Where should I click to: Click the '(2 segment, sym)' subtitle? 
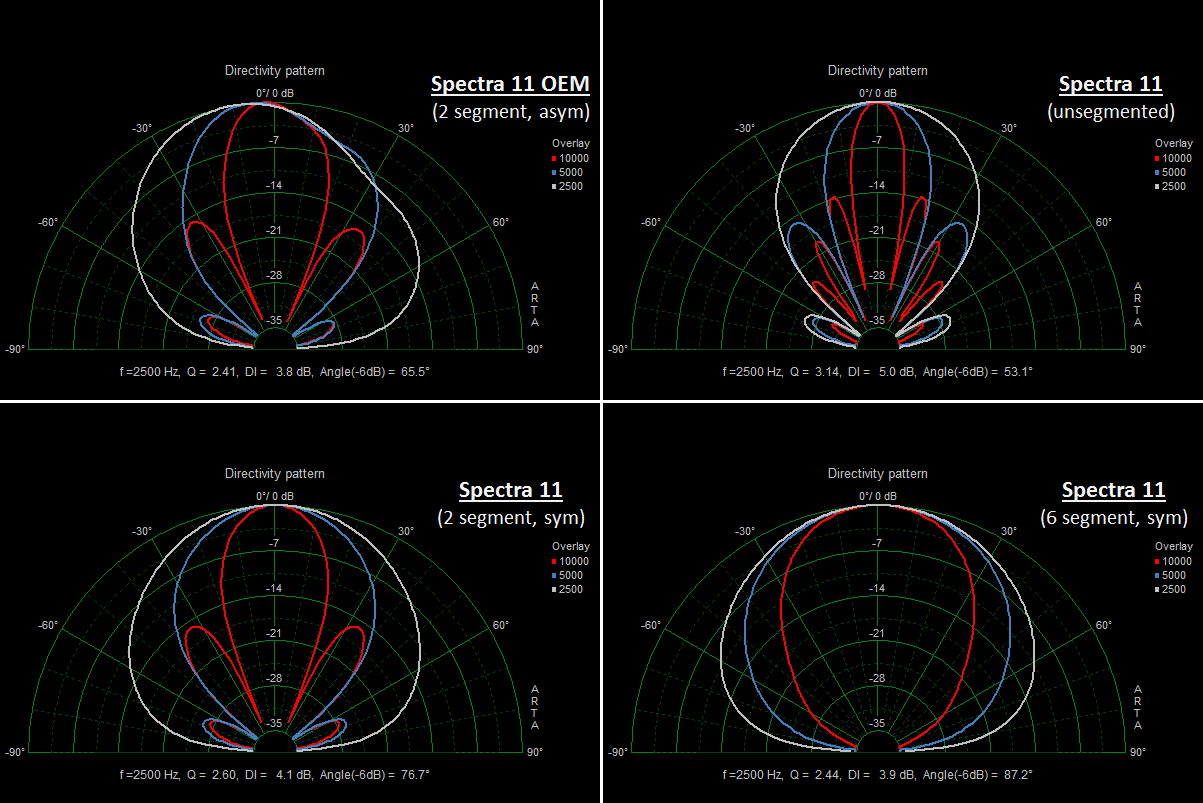[x=511, y=517]
